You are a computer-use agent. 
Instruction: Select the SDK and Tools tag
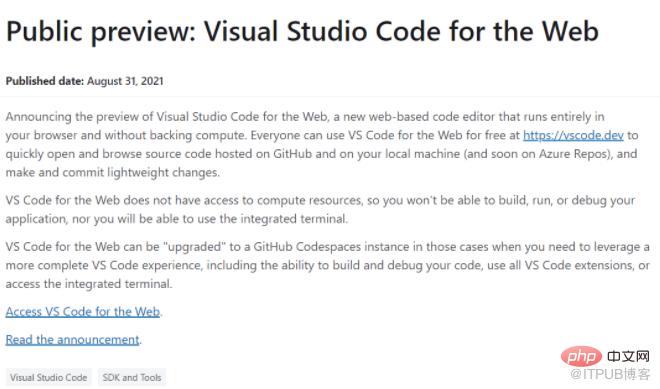coord(132,377)
